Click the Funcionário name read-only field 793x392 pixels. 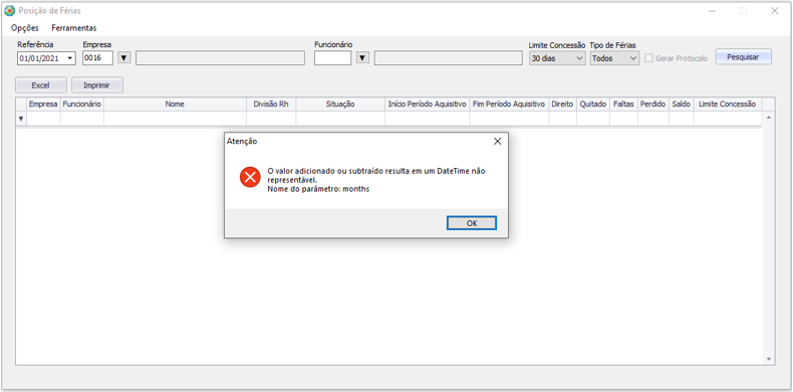(448, 58)
